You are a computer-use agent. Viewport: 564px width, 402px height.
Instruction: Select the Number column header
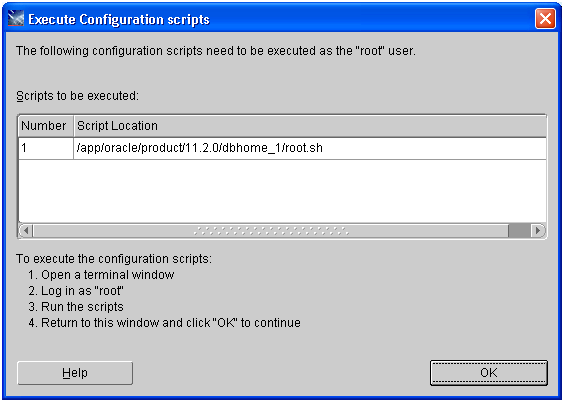coord(46,126)
